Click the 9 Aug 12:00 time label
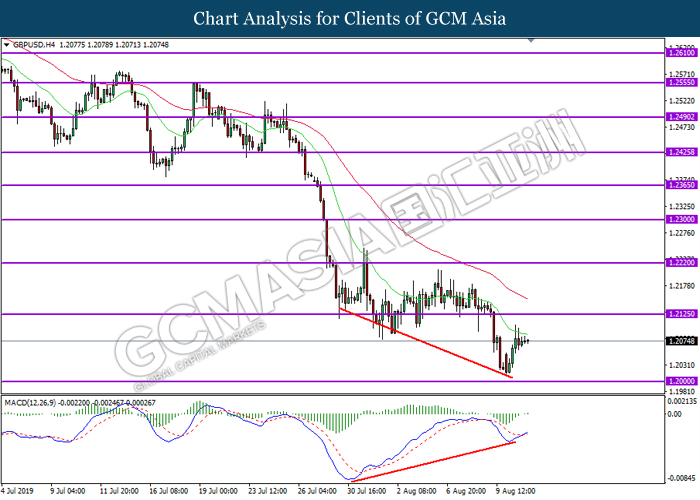The width and height of the screenshot is (700, 500). tap(516, 491)
